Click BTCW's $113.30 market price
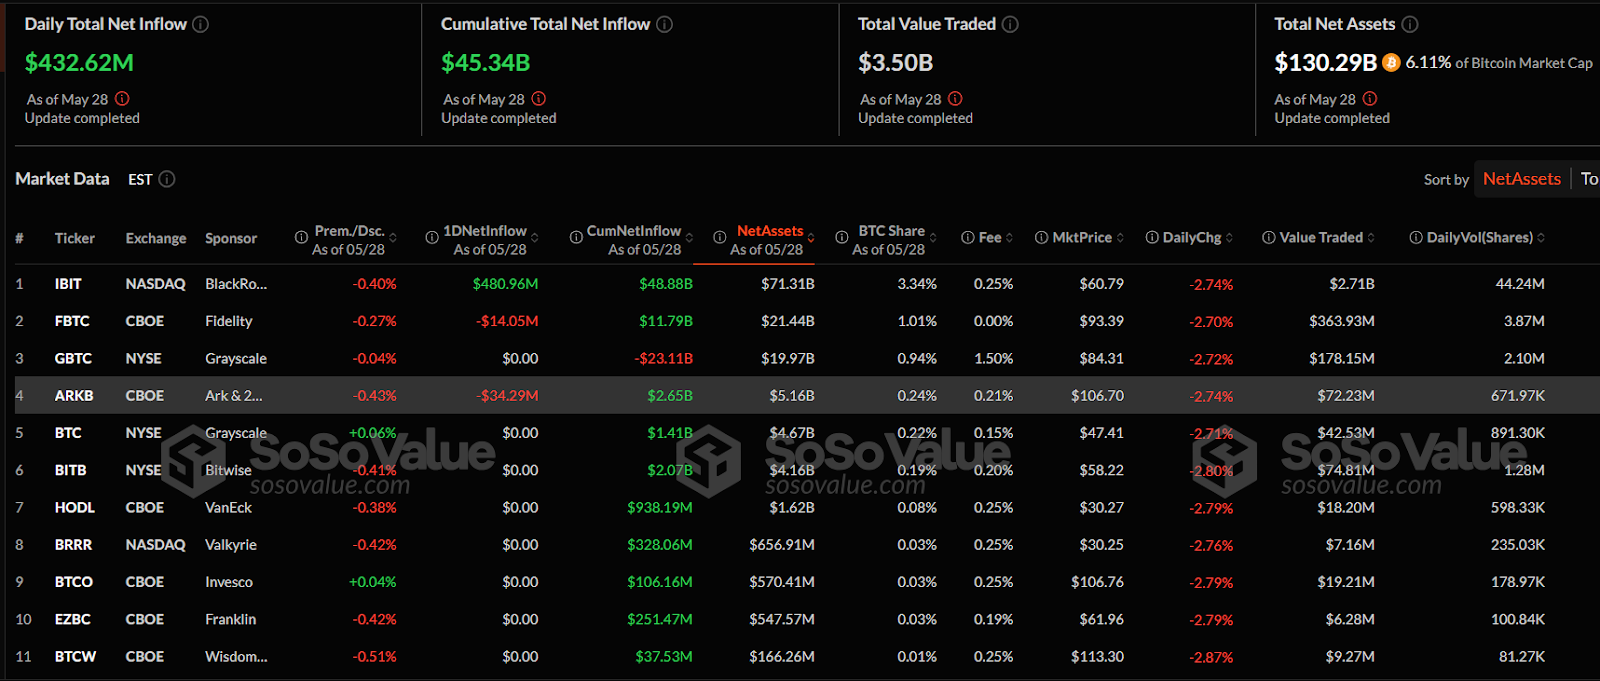The width and height of the screenshot is (1600, 681). 1097,656
